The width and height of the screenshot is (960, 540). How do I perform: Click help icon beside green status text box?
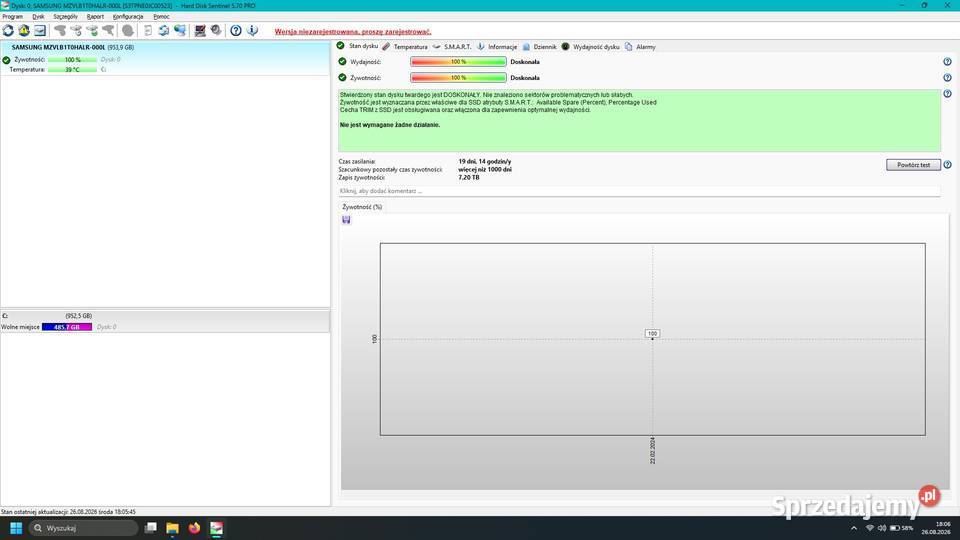[x=947, y=94]
